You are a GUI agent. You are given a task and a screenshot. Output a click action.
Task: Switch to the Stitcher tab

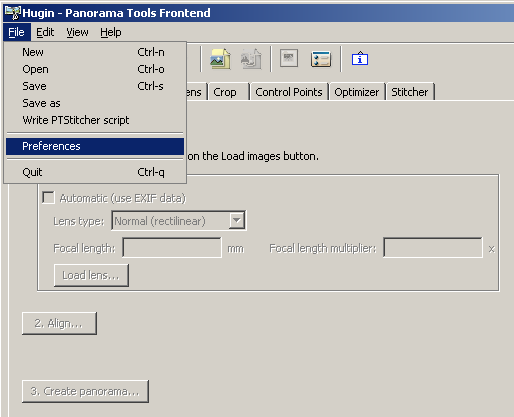[x=410, y=92]
